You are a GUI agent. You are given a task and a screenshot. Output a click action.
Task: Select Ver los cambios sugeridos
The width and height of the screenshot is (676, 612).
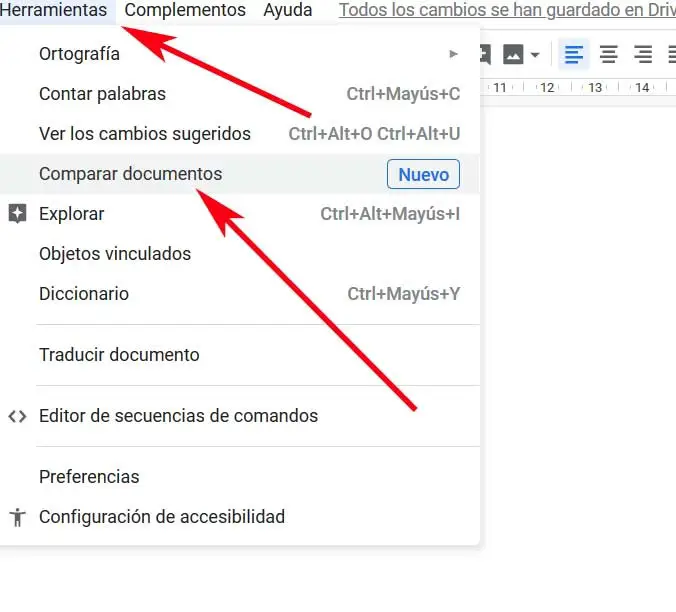tap(240, 134)
